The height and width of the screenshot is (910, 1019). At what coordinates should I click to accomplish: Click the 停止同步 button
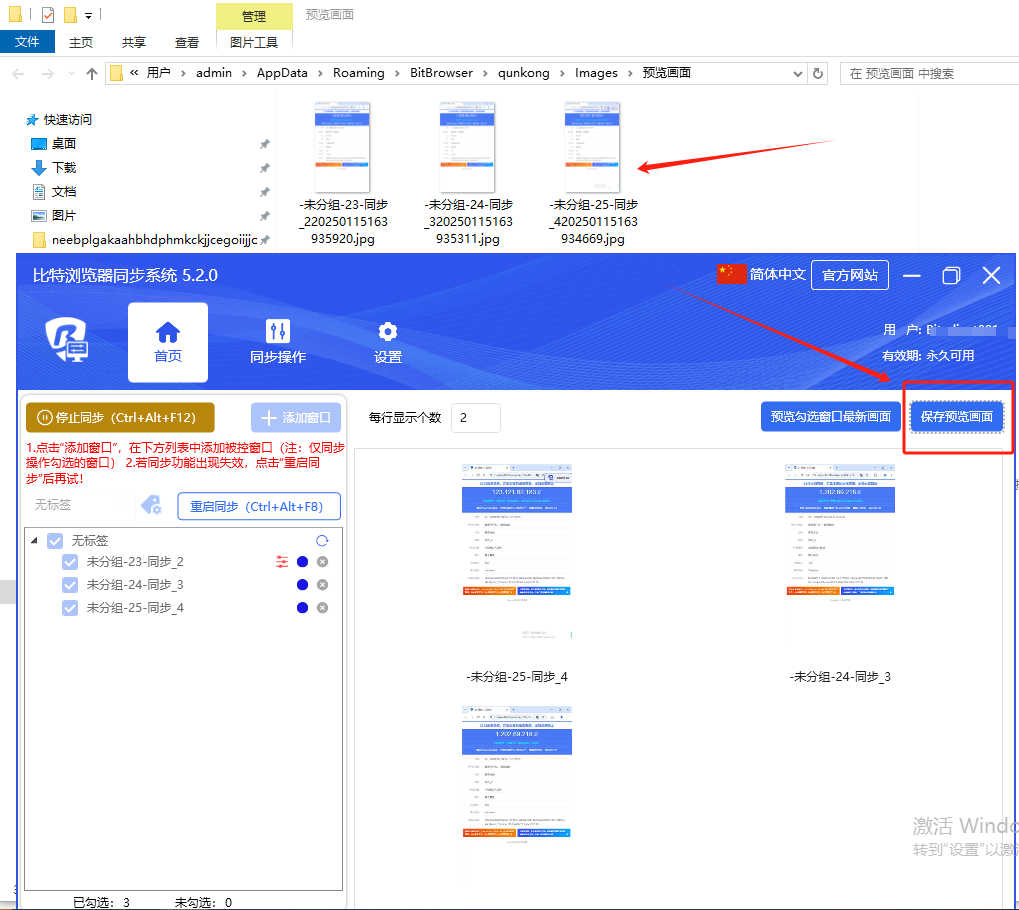click(x=119, y=417)
